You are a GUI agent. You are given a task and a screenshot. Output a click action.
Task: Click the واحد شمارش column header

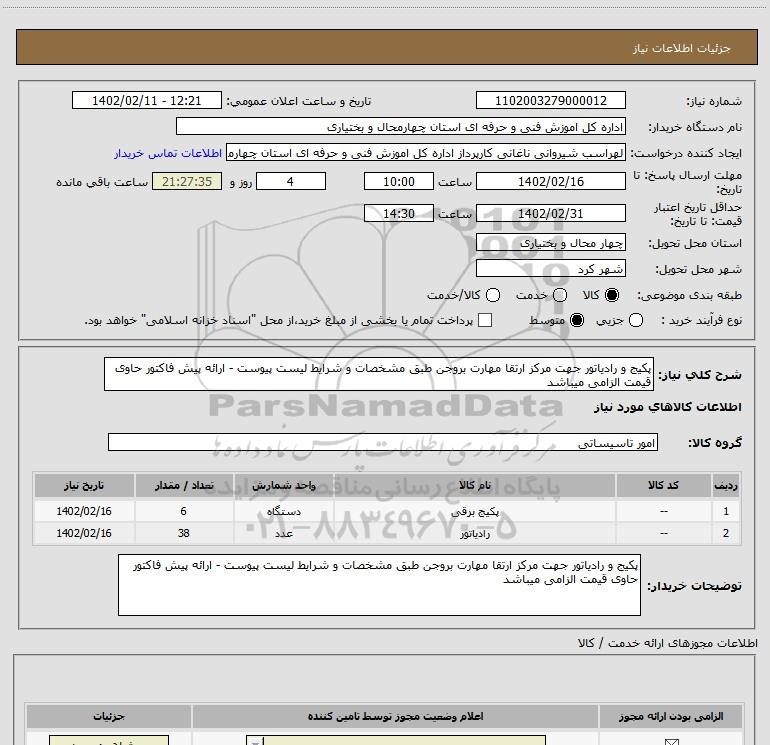284,485
